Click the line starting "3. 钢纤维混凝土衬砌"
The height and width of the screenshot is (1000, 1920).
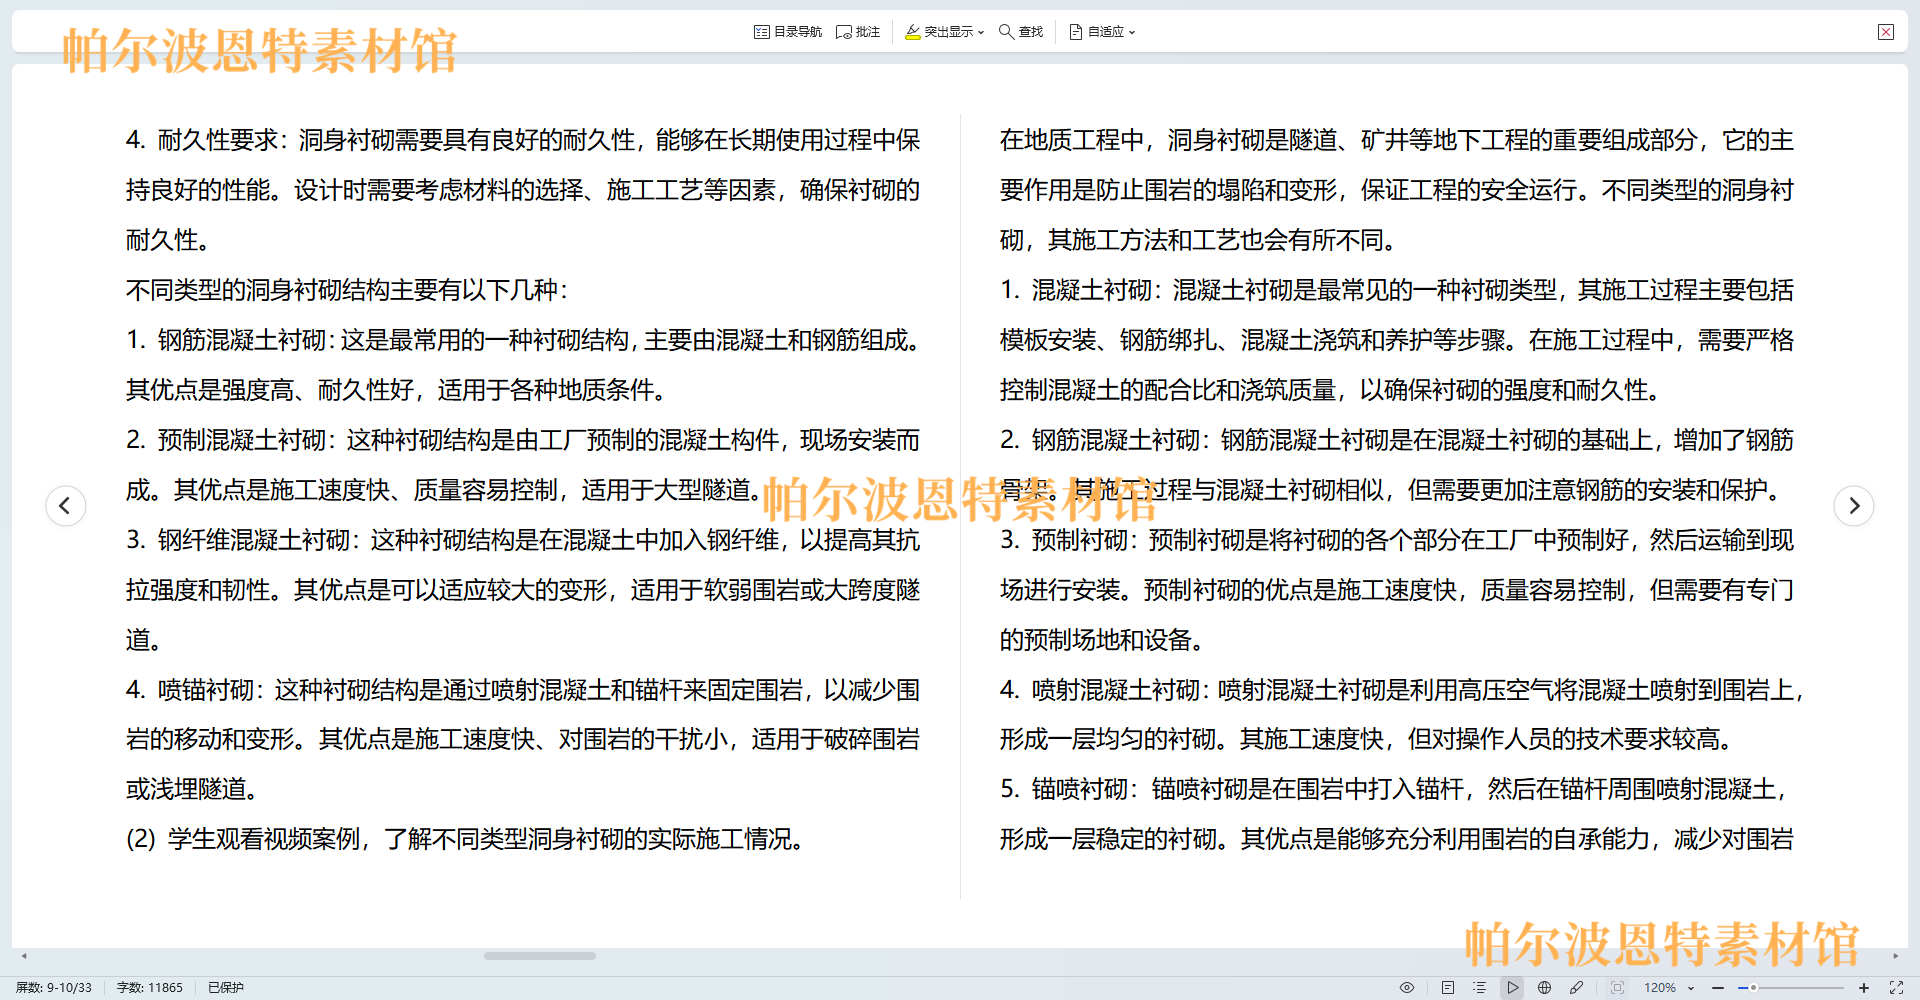(523, 540)
